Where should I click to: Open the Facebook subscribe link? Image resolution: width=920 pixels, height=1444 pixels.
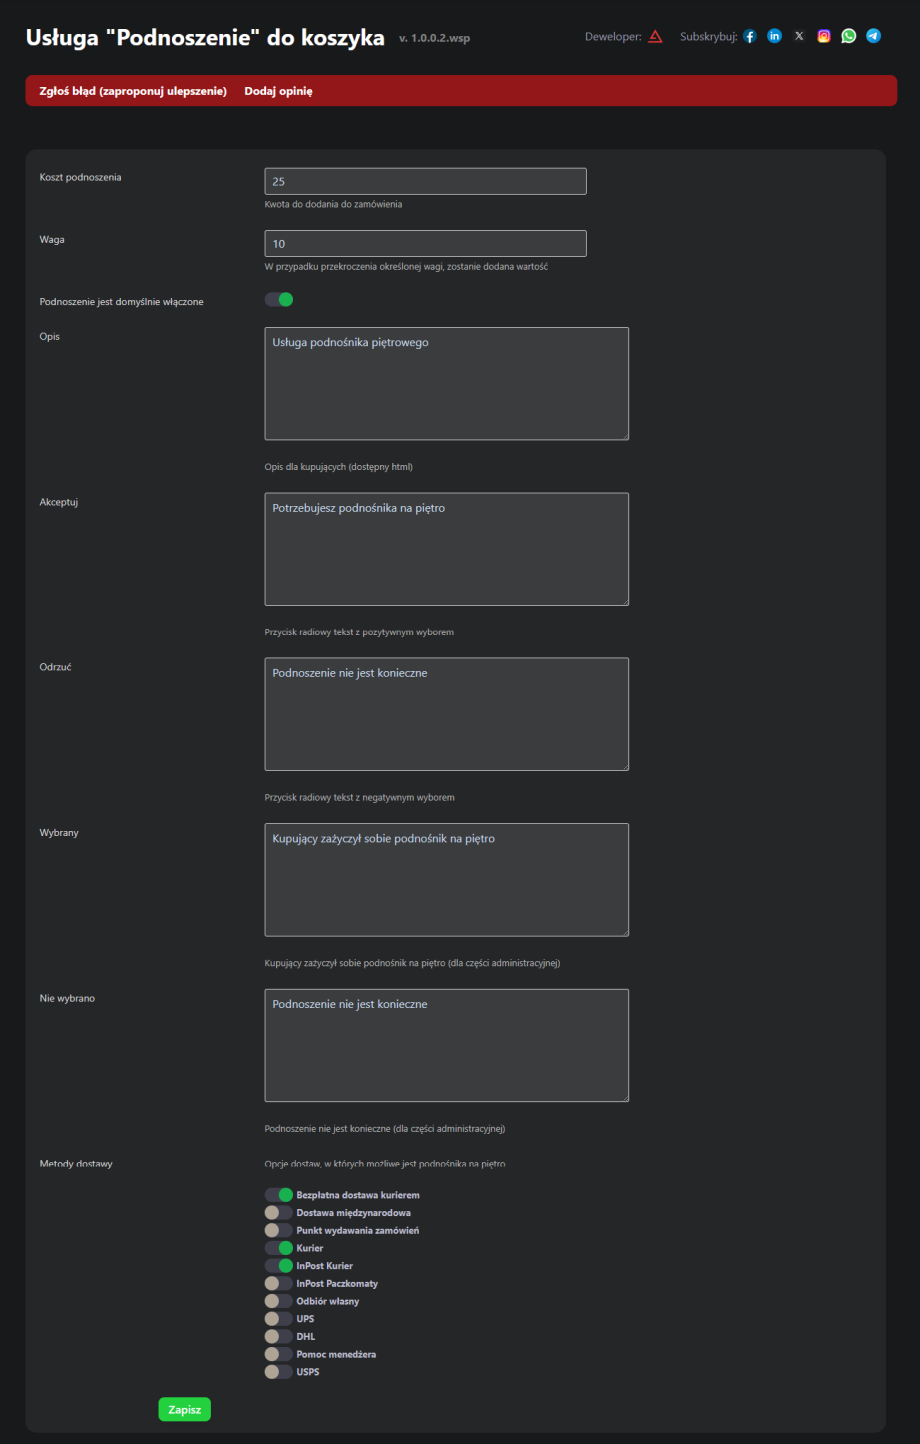(750, 37)
